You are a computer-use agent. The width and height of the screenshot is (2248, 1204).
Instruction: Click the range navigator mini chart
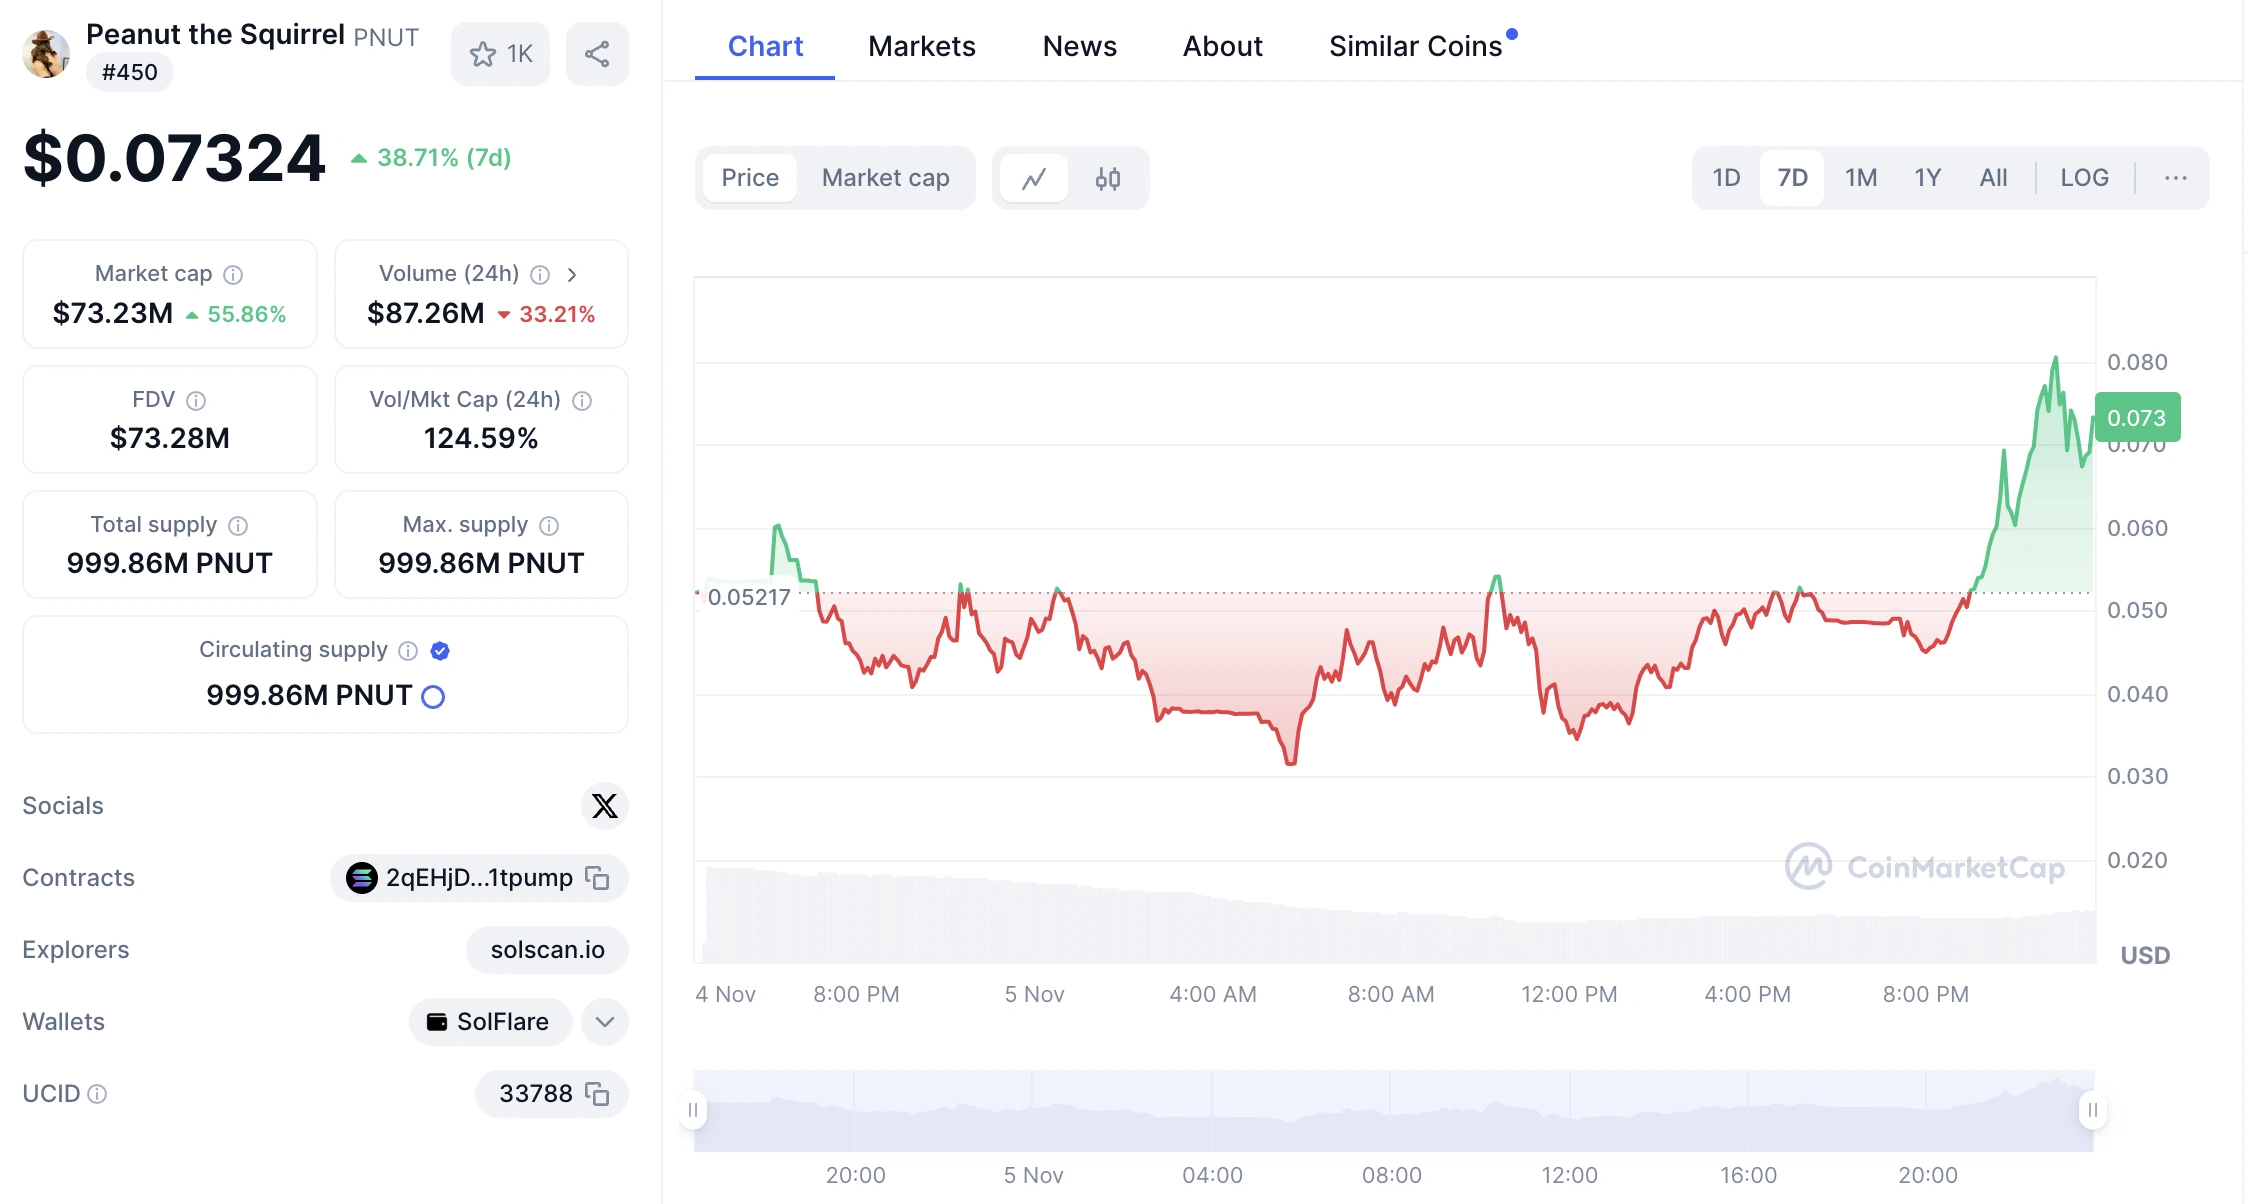[1393, 1111]
